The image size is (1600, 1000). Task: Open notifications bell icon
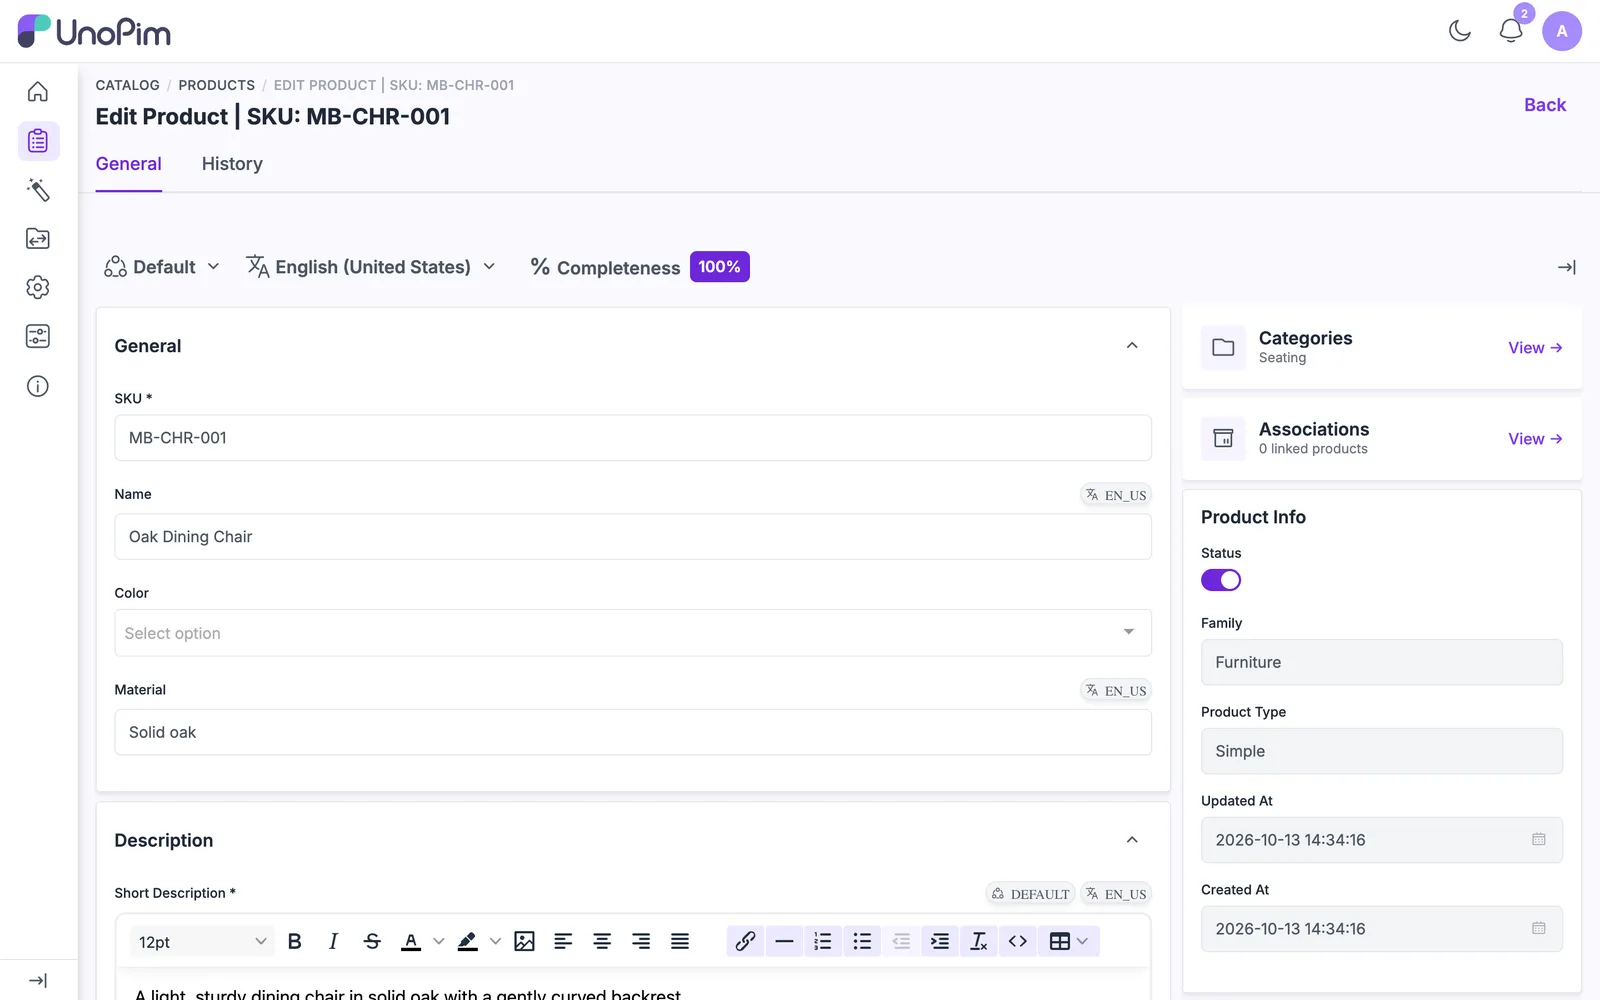pos(1511,31)
